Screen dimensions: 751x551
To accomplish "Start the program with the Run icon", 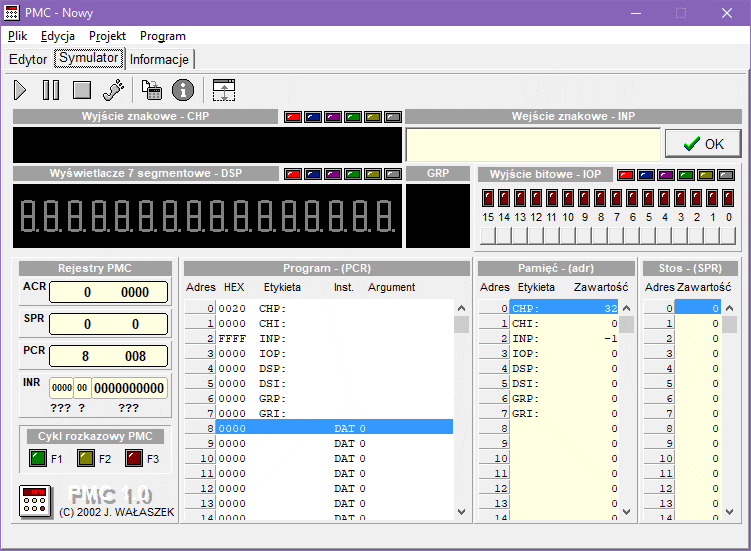I will coord(21,90).
